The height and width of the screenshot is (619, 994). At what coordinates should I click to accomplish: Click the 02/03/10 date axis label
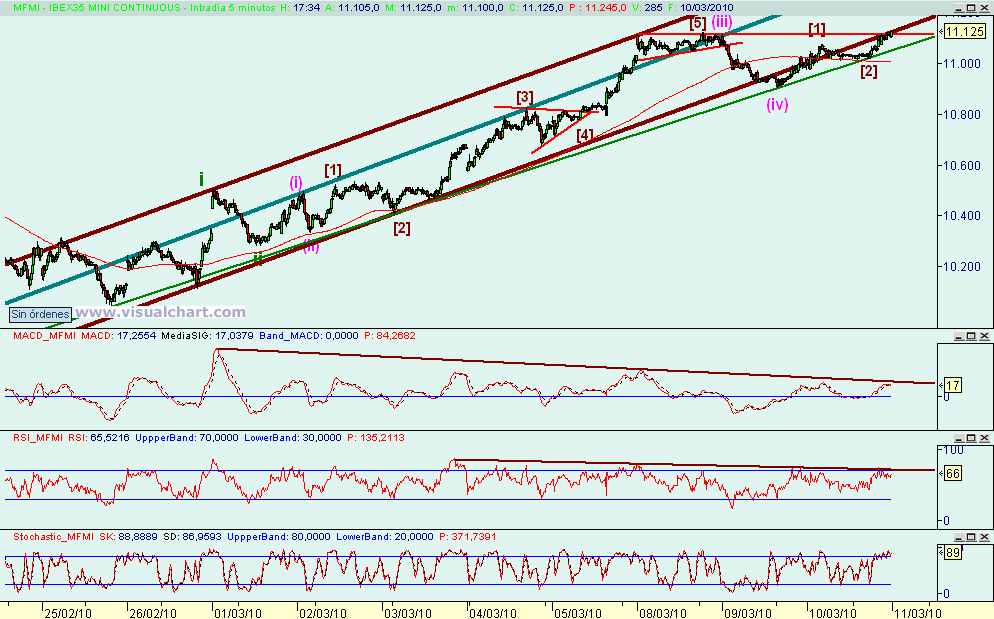tap(322, 613)
